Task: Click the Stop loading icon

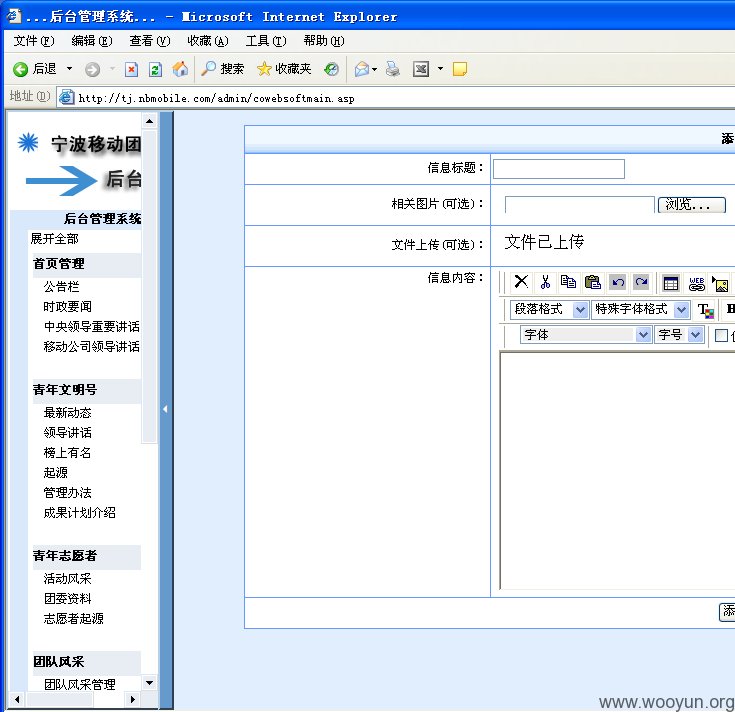Action: click(131, 69)
